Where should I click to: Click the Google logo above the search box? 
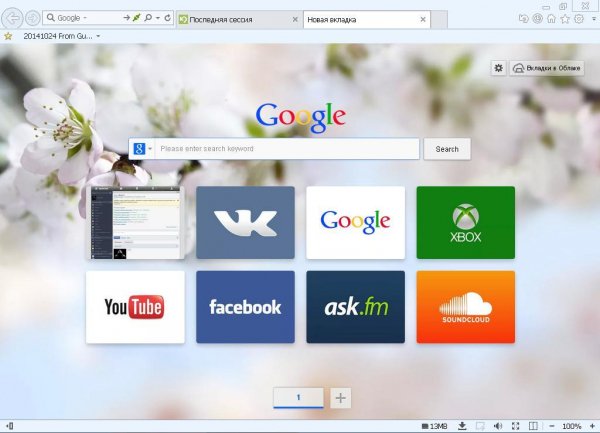[x=301, y=117]
